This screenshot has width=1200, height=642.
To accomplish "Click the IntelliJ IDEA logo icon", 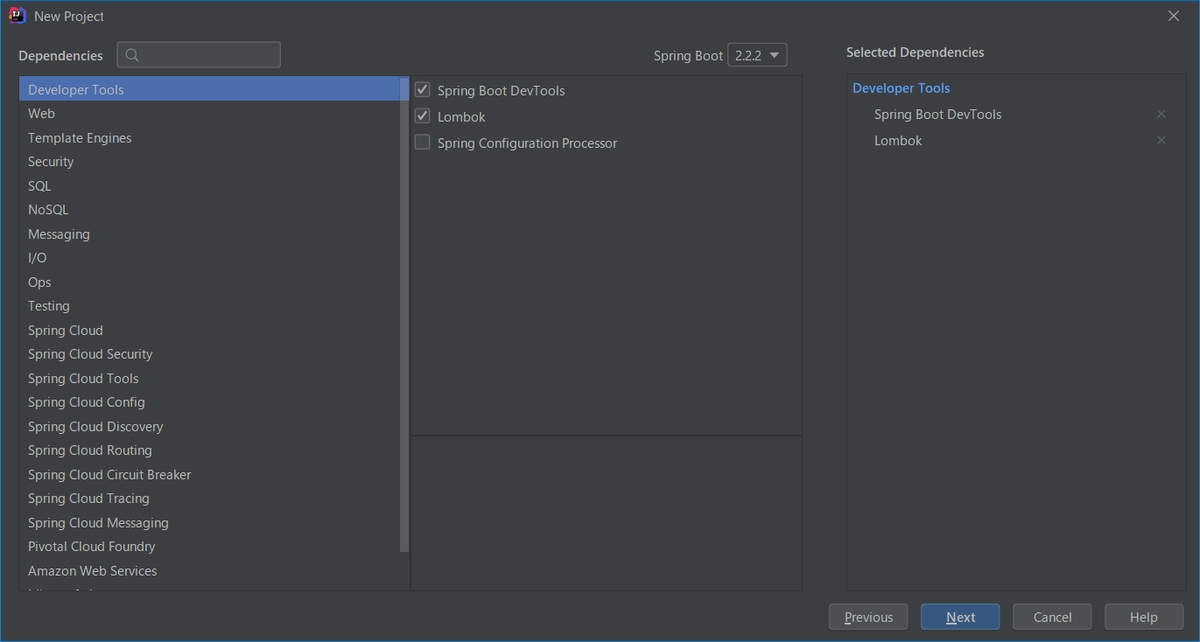I will tap(17, 16).
